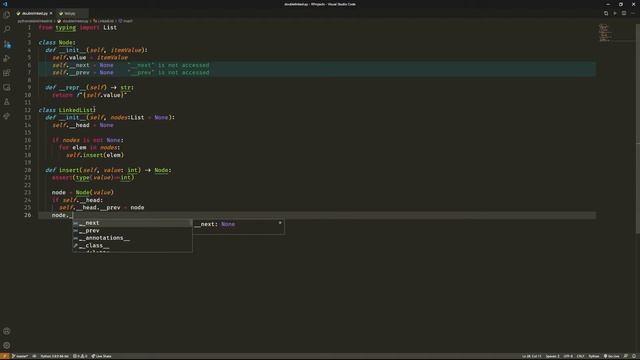
Task: Click Live Share in status bar
Action: click(101, 356)
